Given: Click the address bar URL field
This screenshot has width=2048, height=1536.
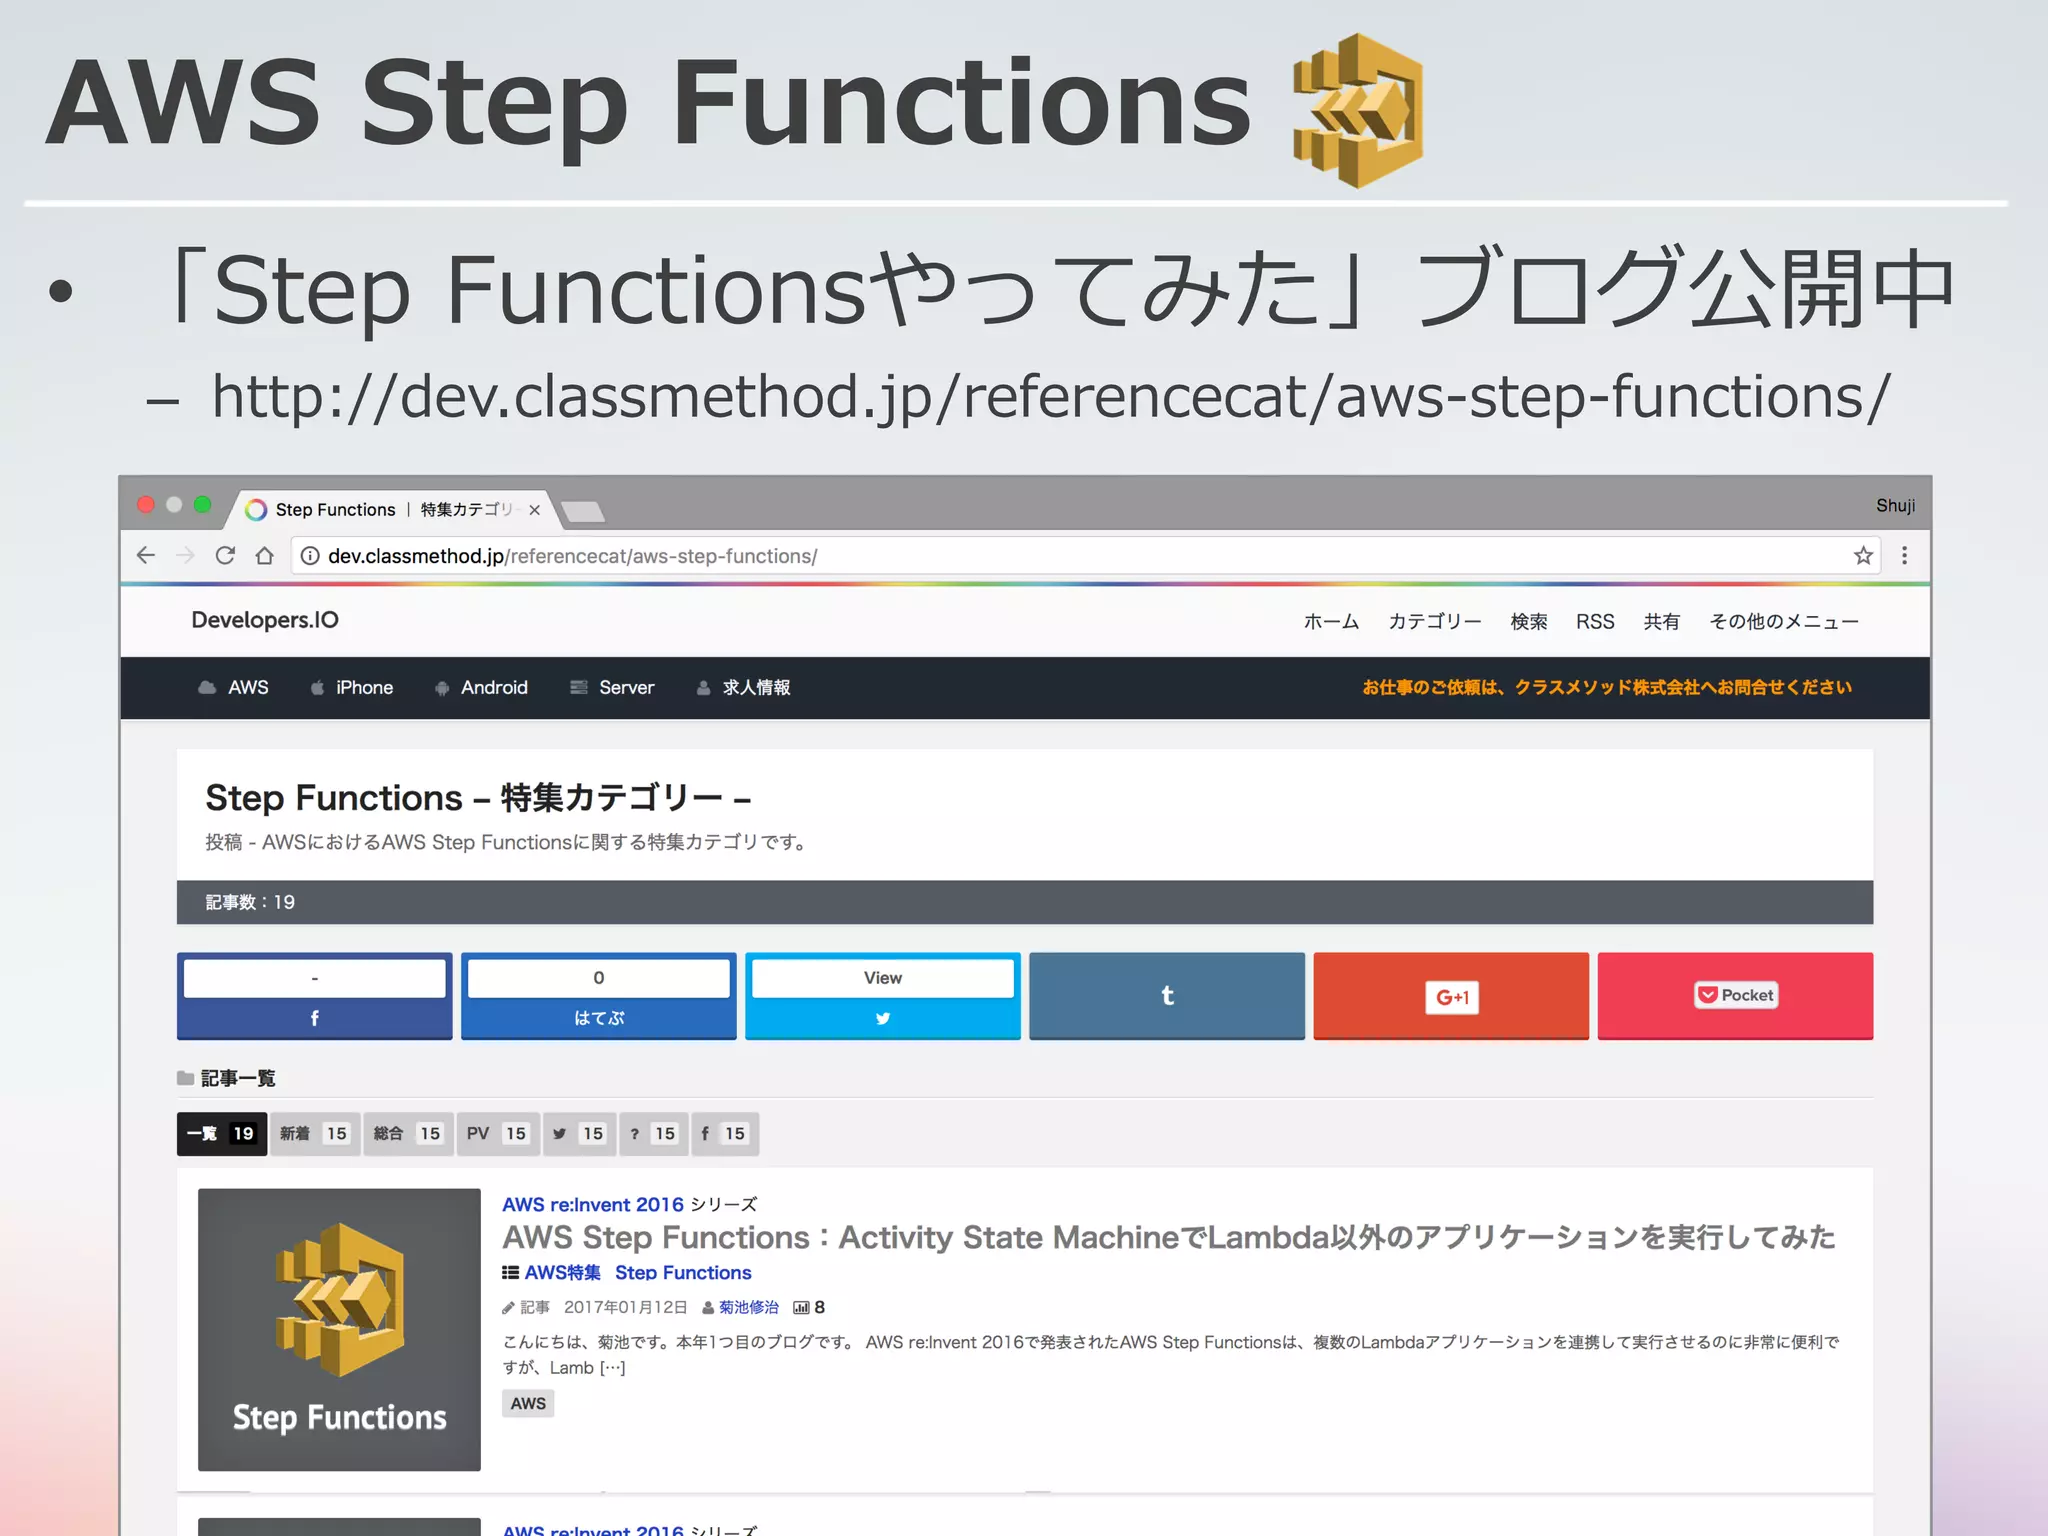Looking at the screenshot, I should tap(1085, 556).
